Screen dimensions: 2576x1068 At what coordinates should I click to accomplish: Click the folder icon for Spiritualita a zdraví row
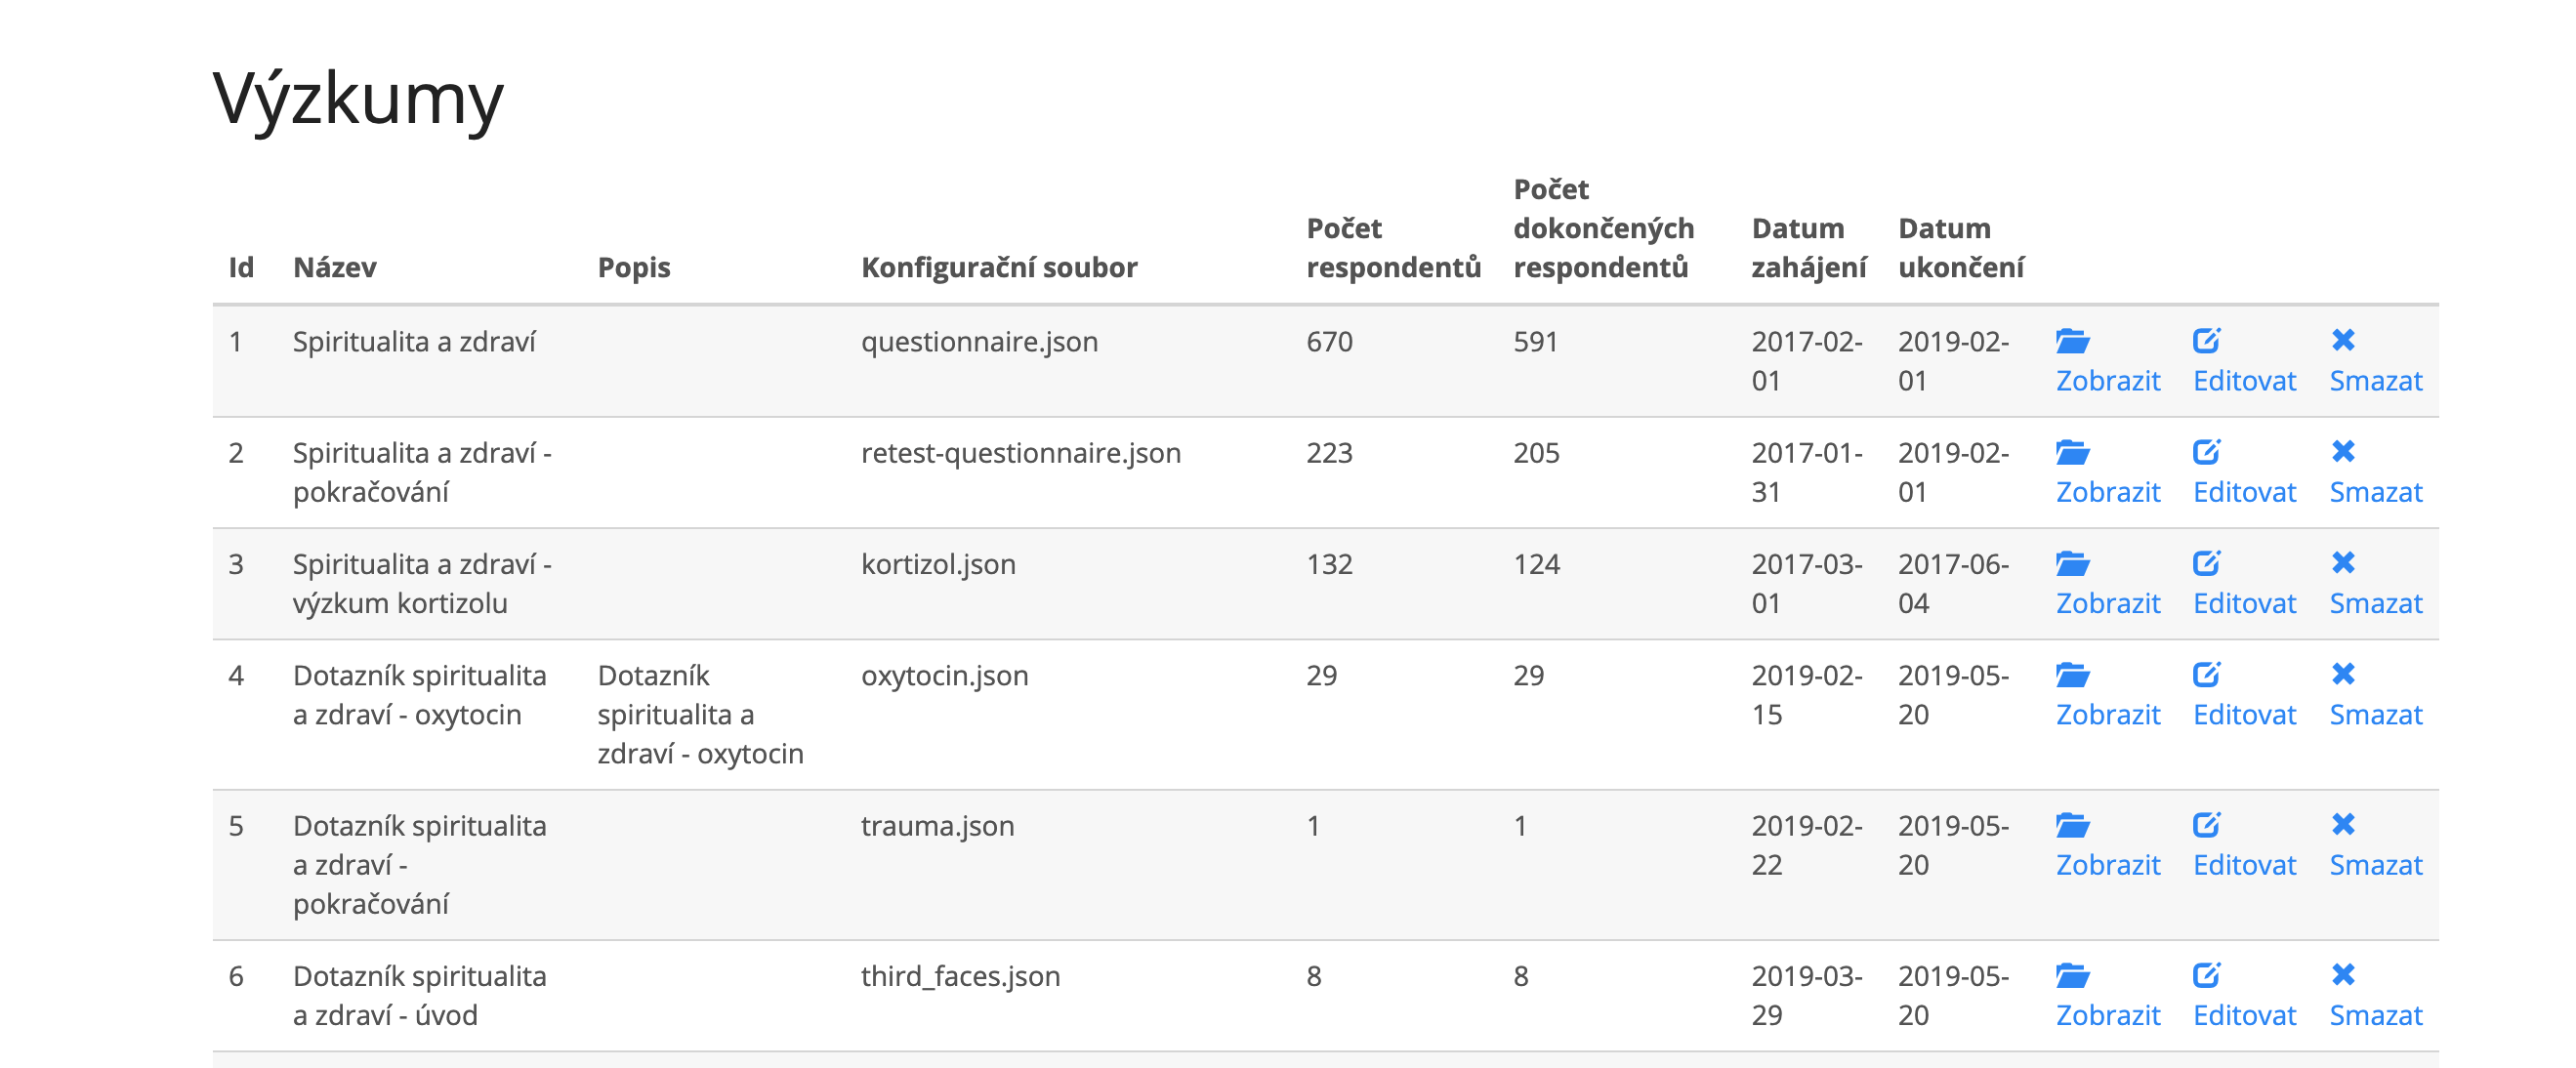tap(2072, 341)
